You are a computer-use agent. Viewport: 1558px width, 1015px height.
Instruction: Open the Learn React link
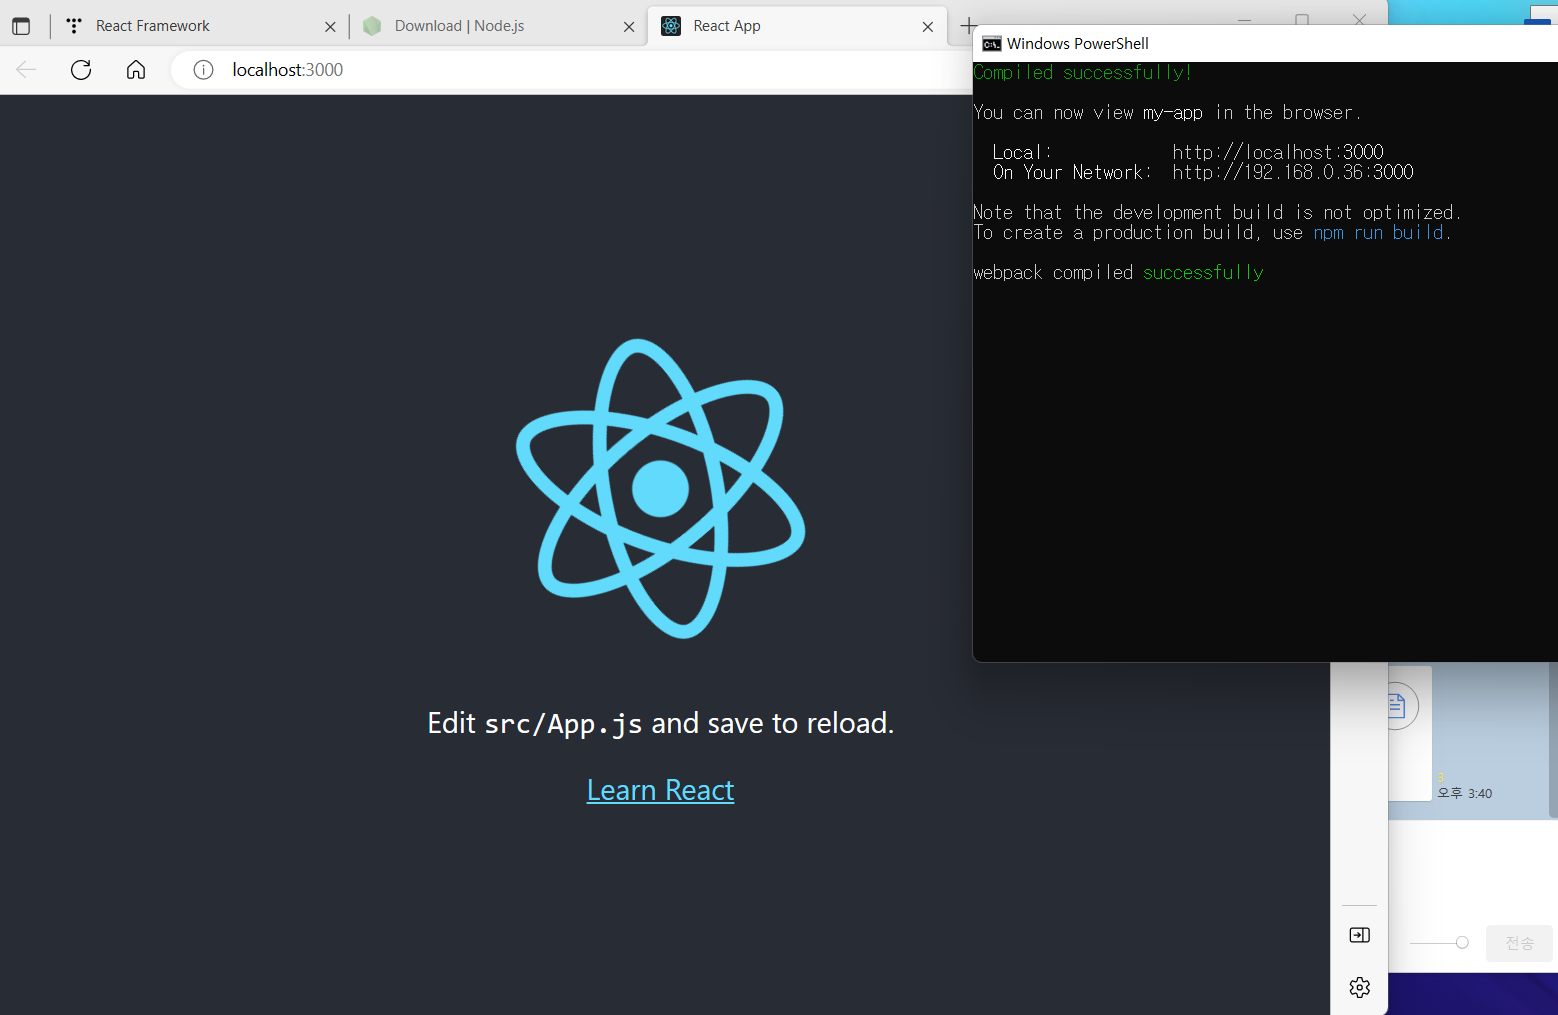(660, 790)
